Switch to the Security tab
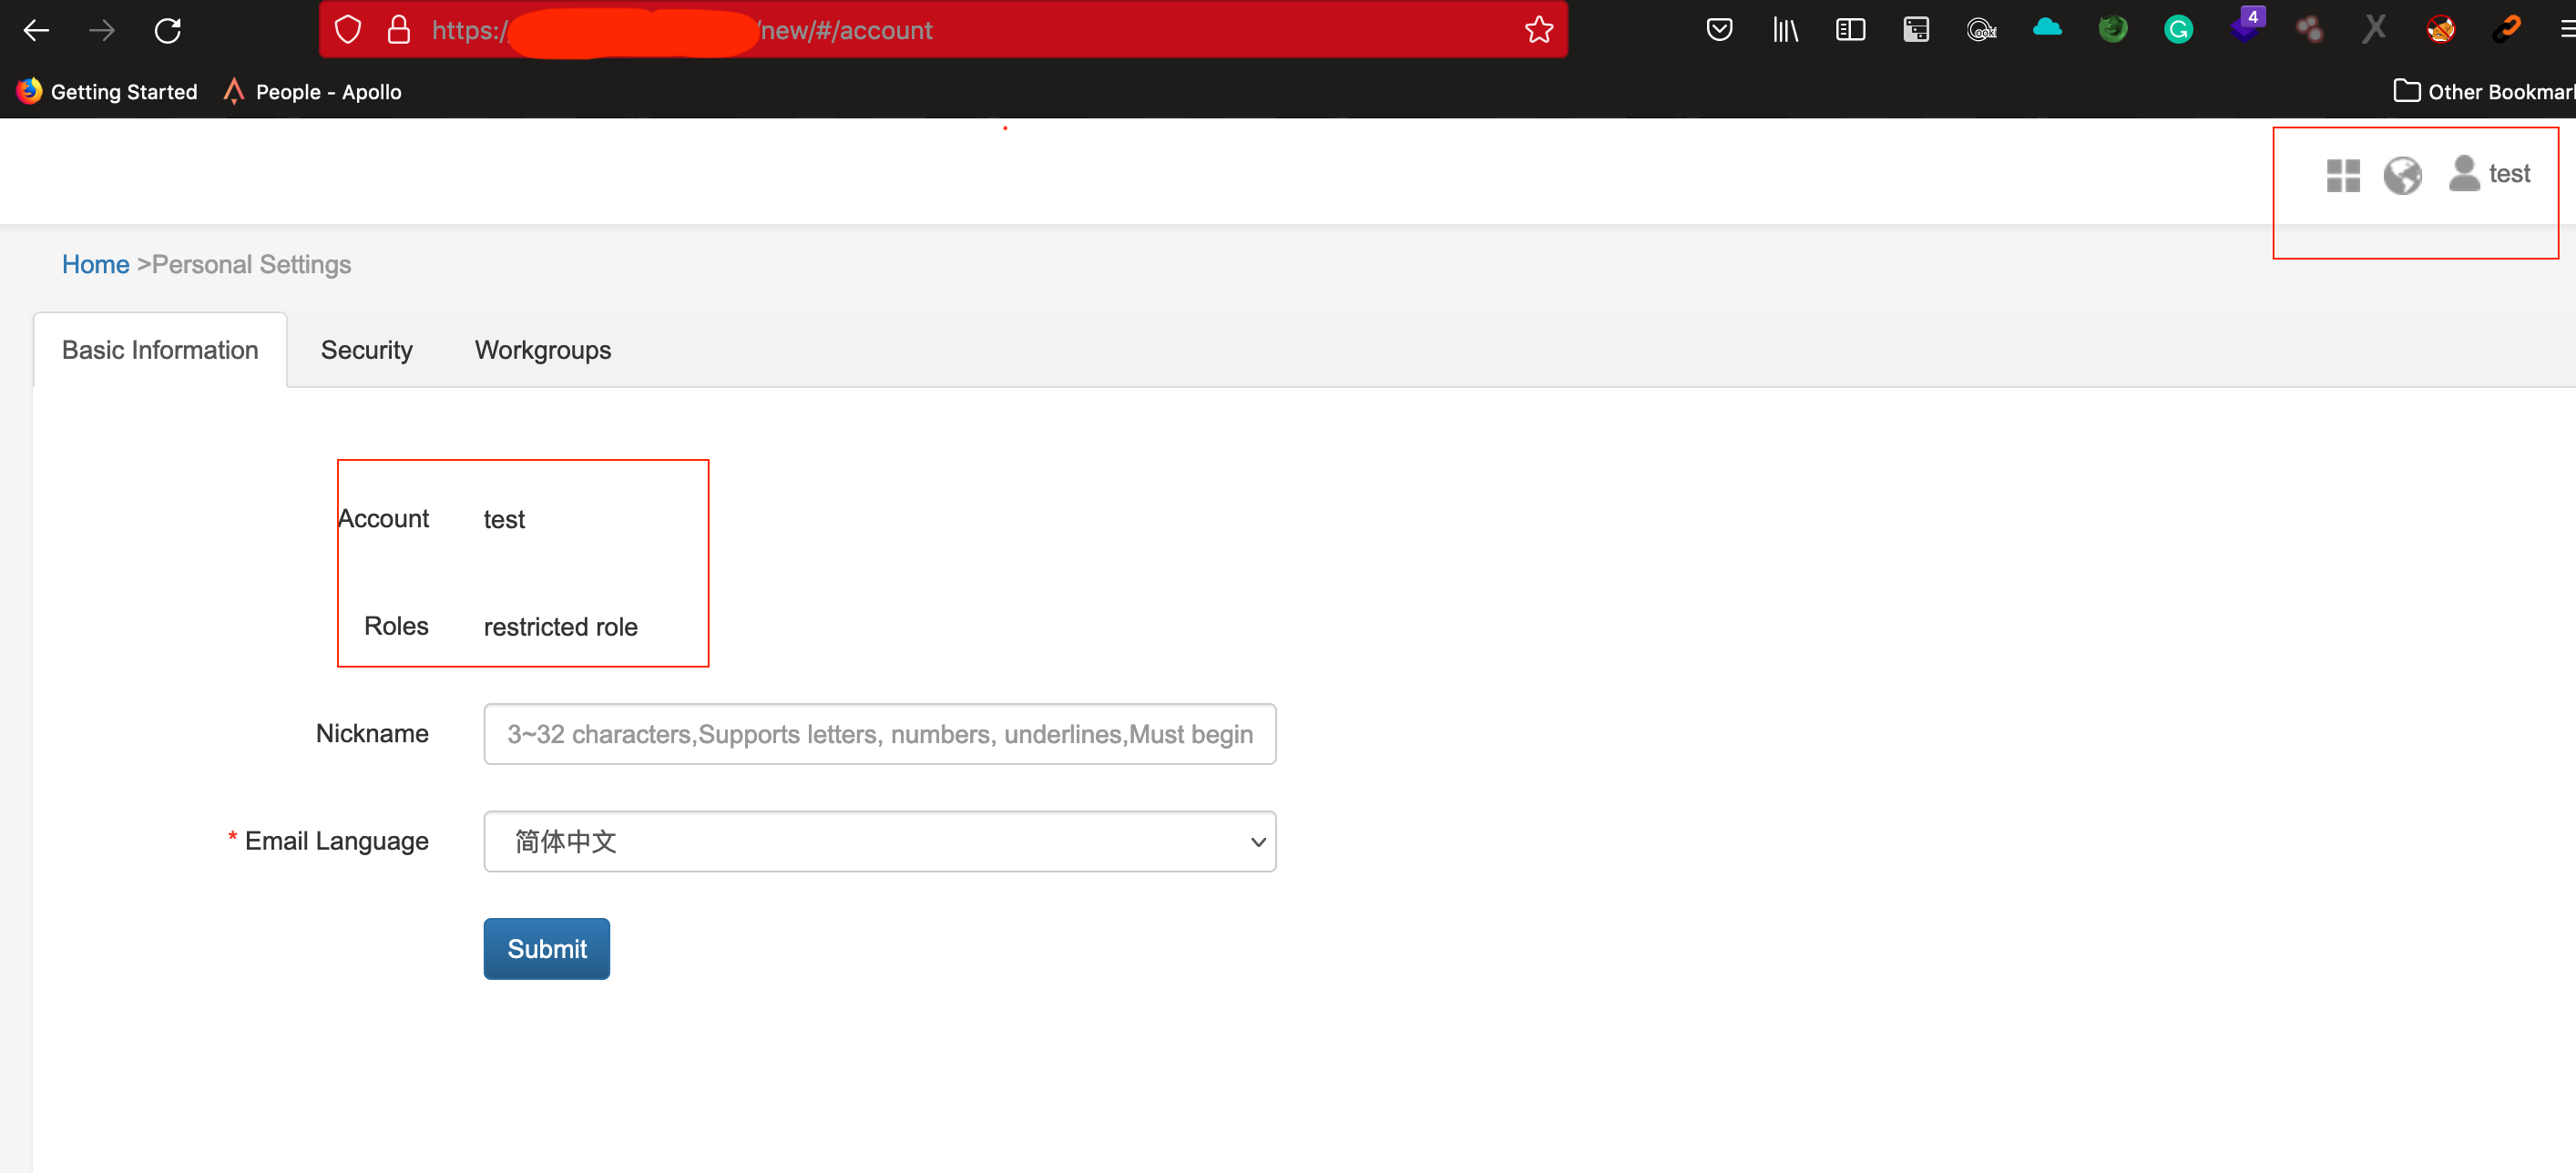The height and width of the screenshot is (1173, 2576). click(366, 350)
